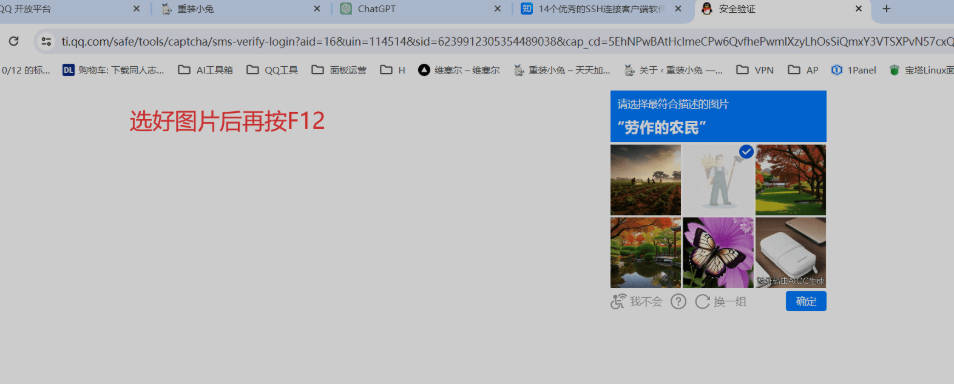
Task: Click the 确定 confirm button
Action: pyautogui.click(x=806, y=301)
